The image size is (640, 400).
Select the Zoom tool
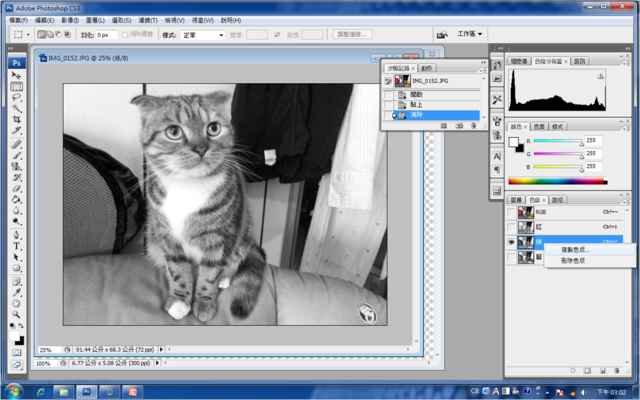[x=16, y=314]
